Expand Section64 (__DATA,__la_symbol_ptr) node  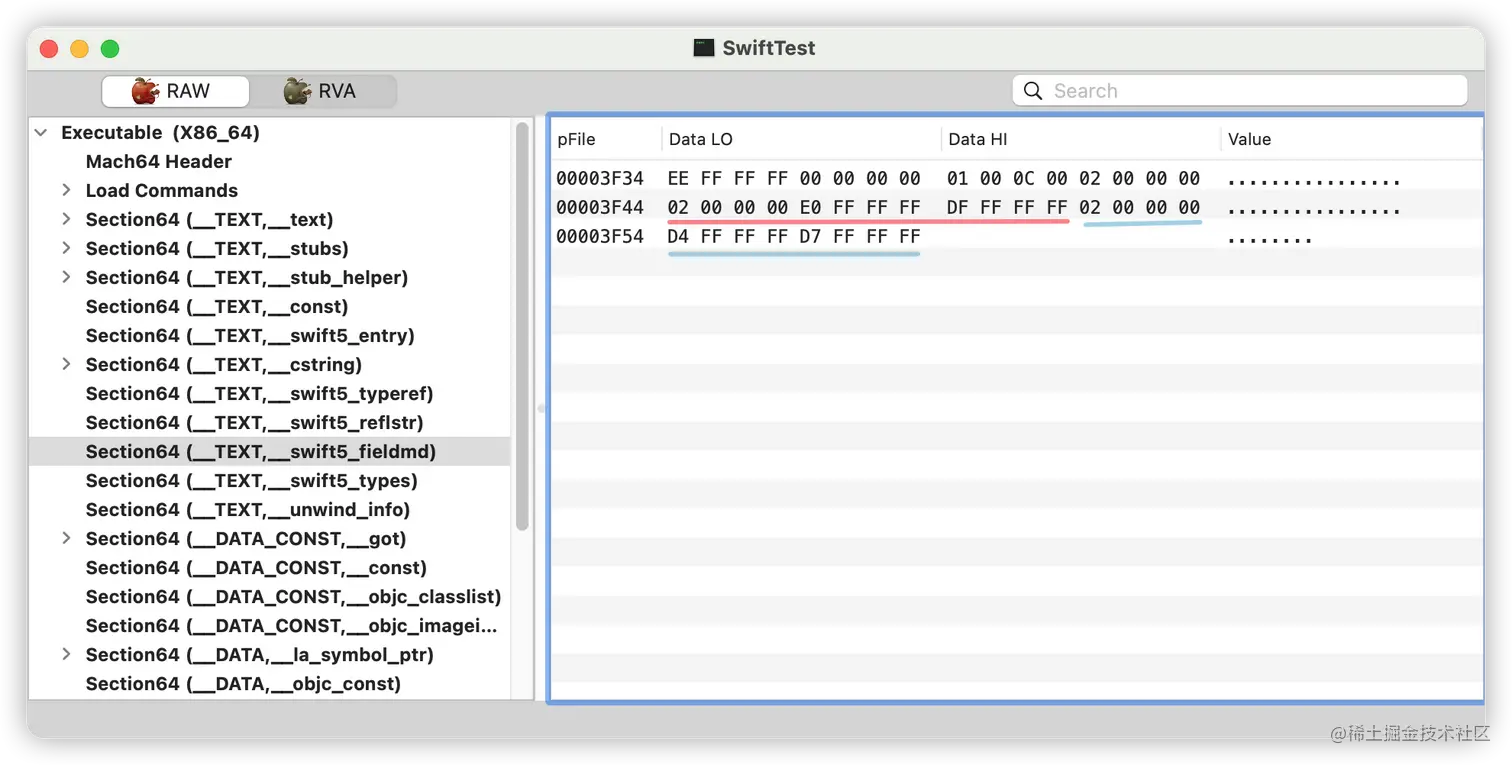(66, 654)
